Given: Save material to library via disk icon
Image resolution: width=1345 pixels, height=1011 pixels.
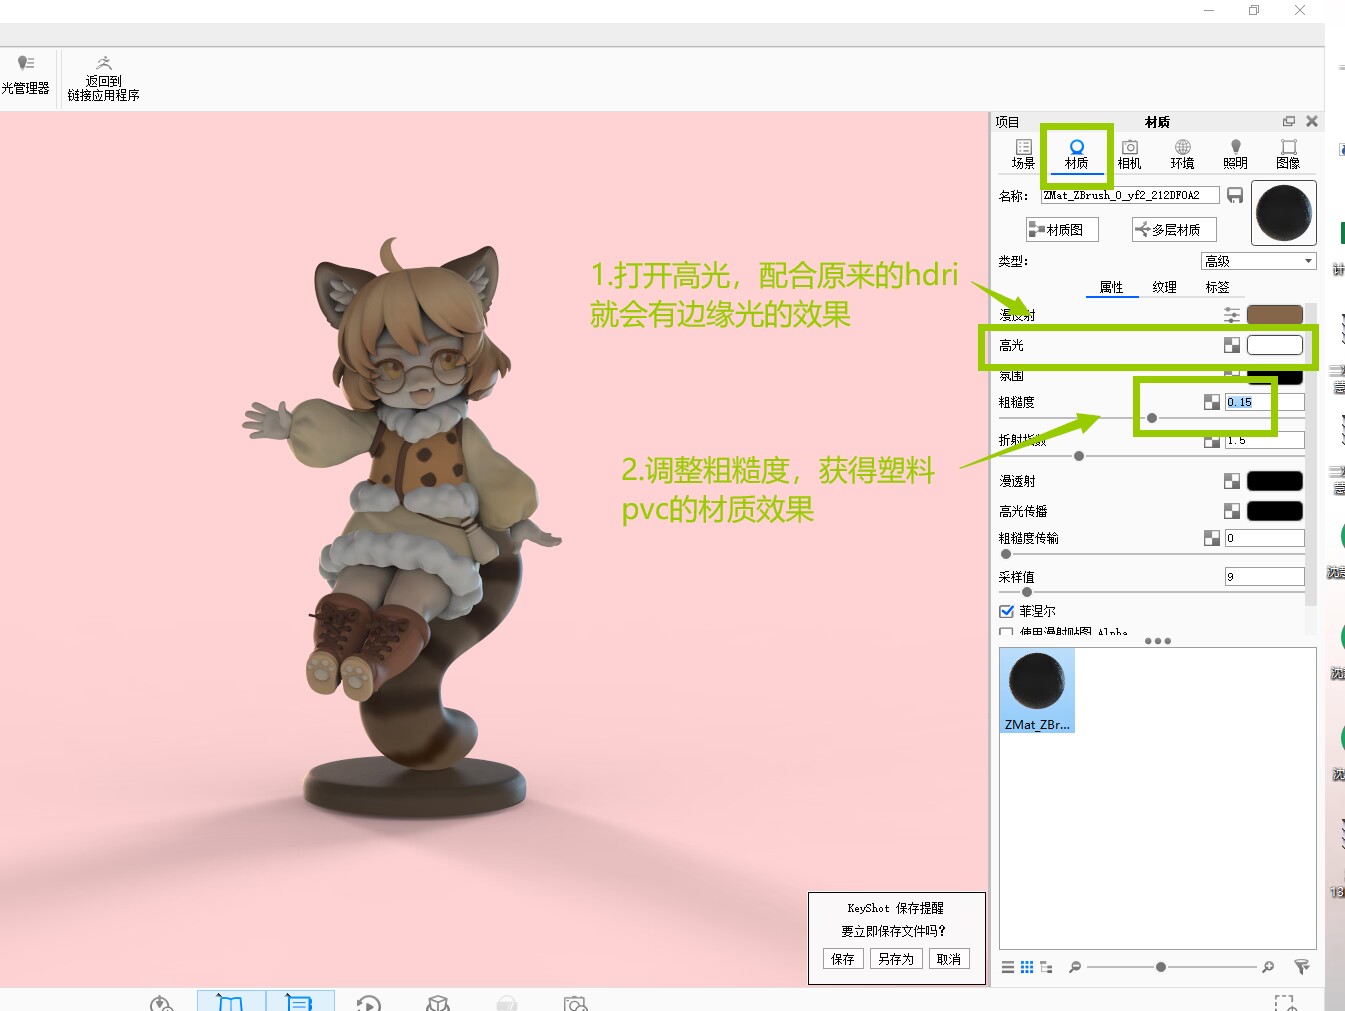Looking at the screenshot, I should coord(1235,195).
